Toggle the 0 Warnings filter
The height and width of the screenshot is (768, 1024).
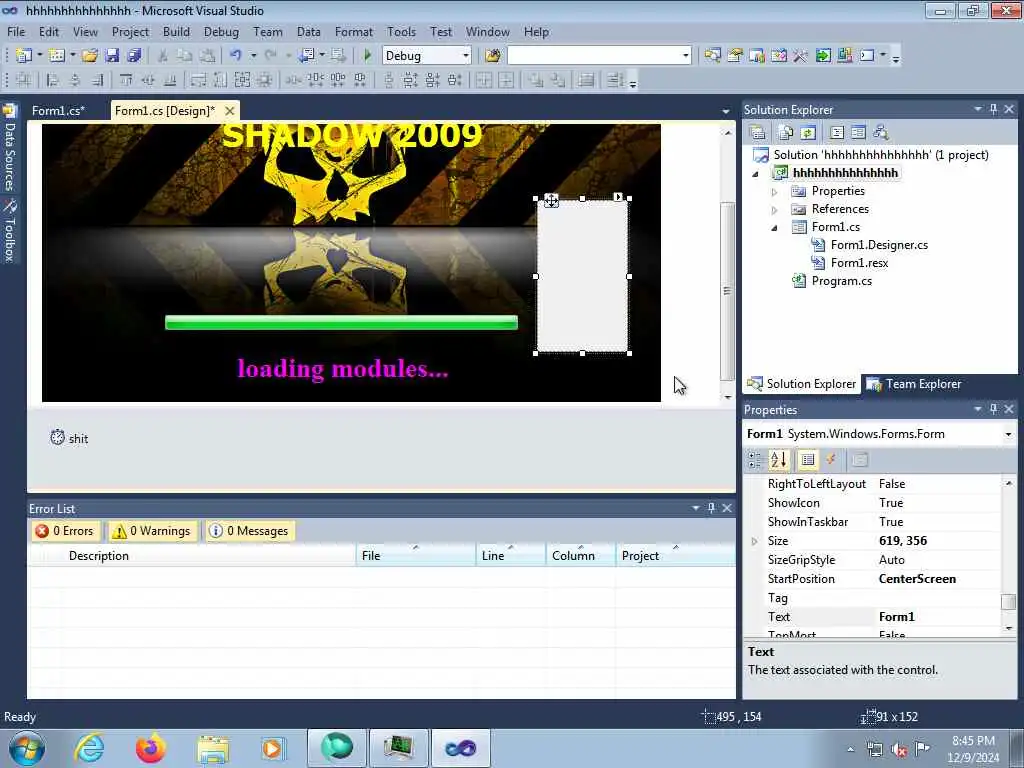point(152,531)
